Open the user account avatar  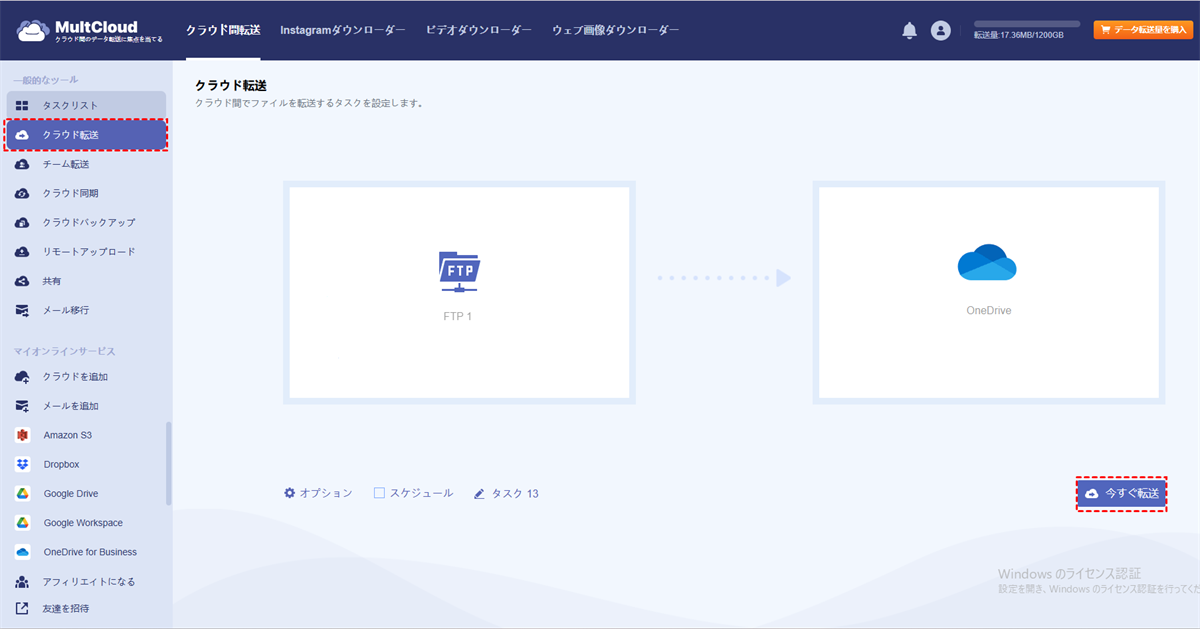pos(940,31)
